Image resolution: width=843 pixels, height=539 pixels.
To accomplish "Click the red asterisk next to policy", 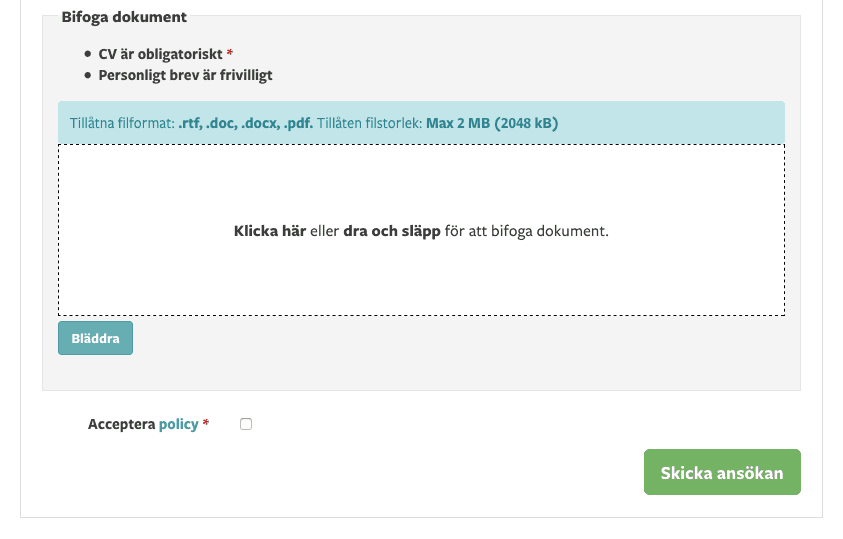I will (x=205, y=423).
